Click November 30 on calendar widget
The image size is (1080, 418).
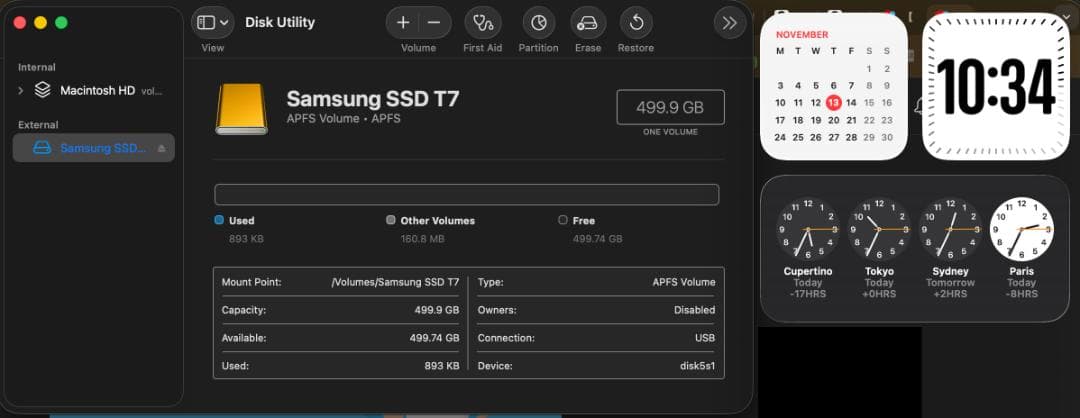(886, 138)
